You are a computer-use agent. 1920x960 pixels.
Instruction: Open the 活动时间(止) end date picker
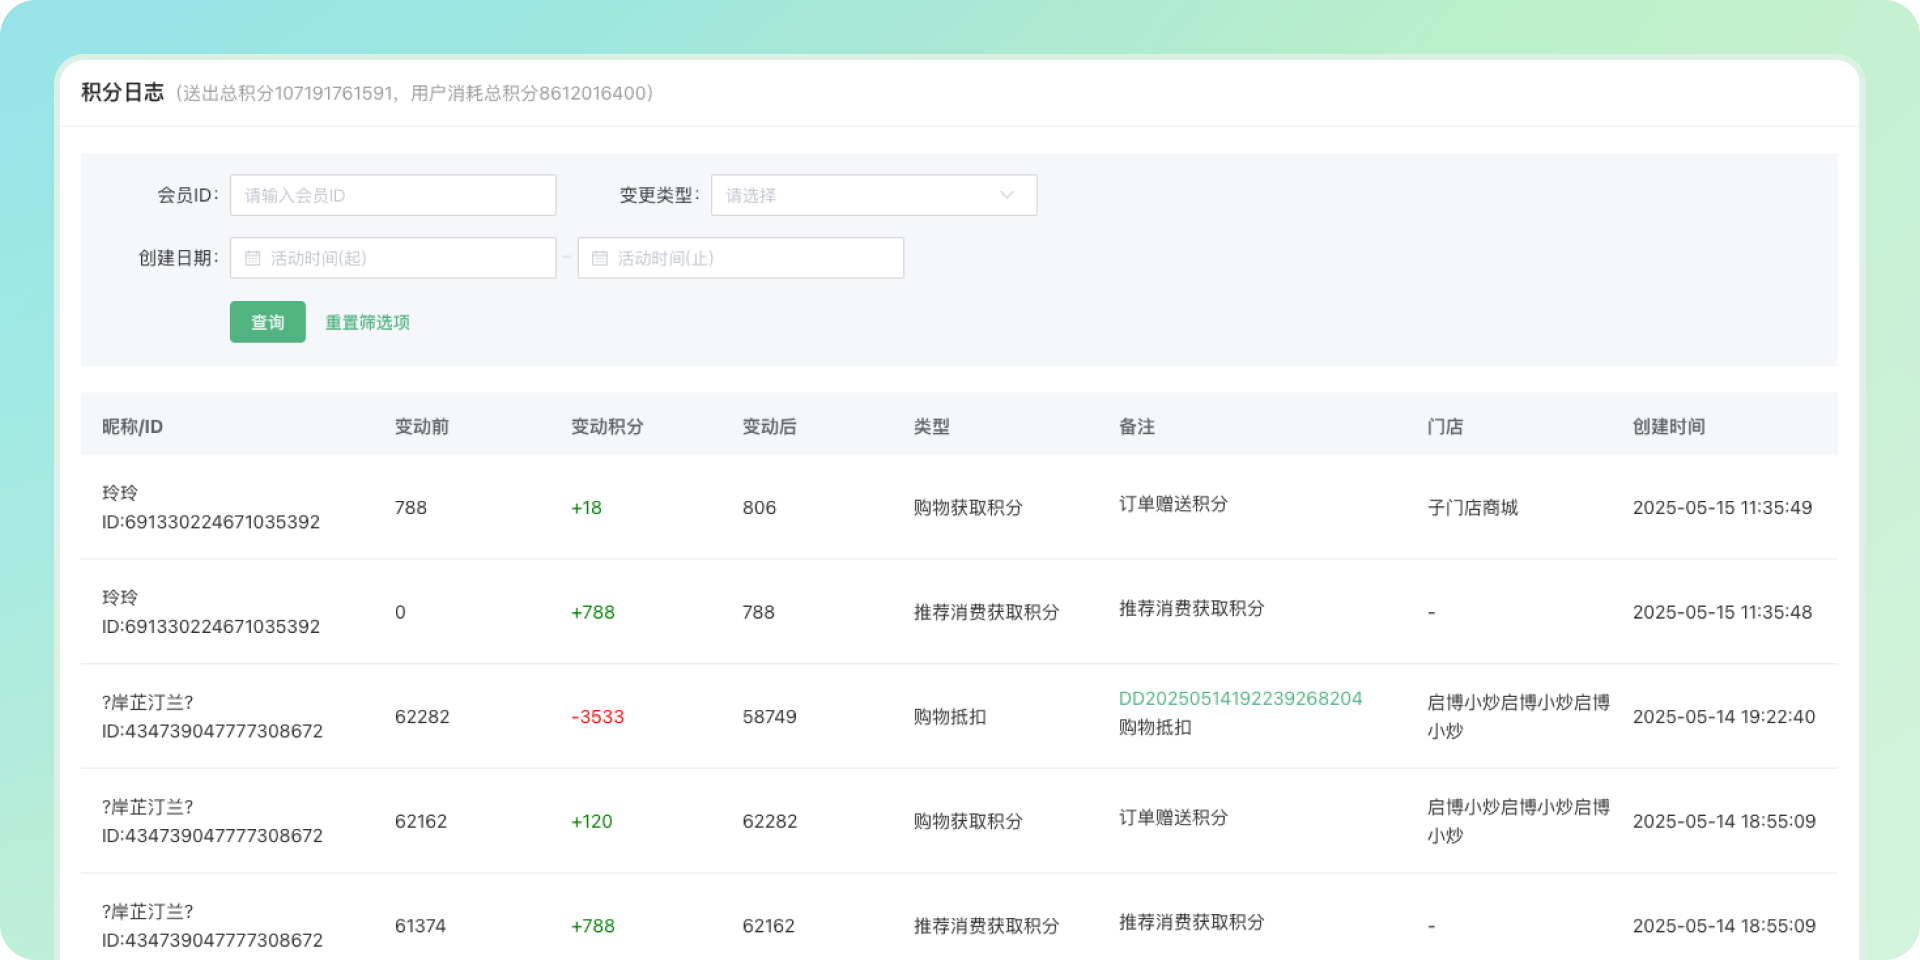(x=741, y=258)
